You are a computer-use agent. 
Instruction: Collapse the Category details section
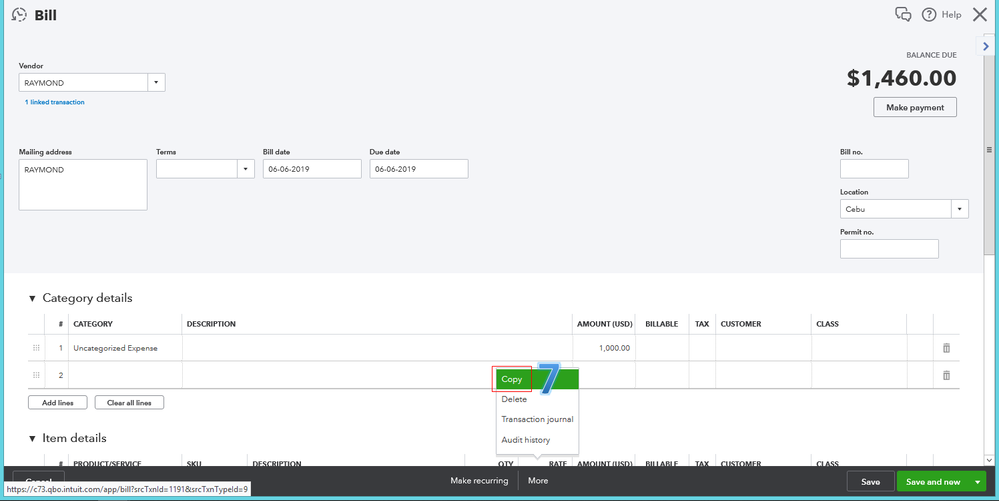pos(32,298)
